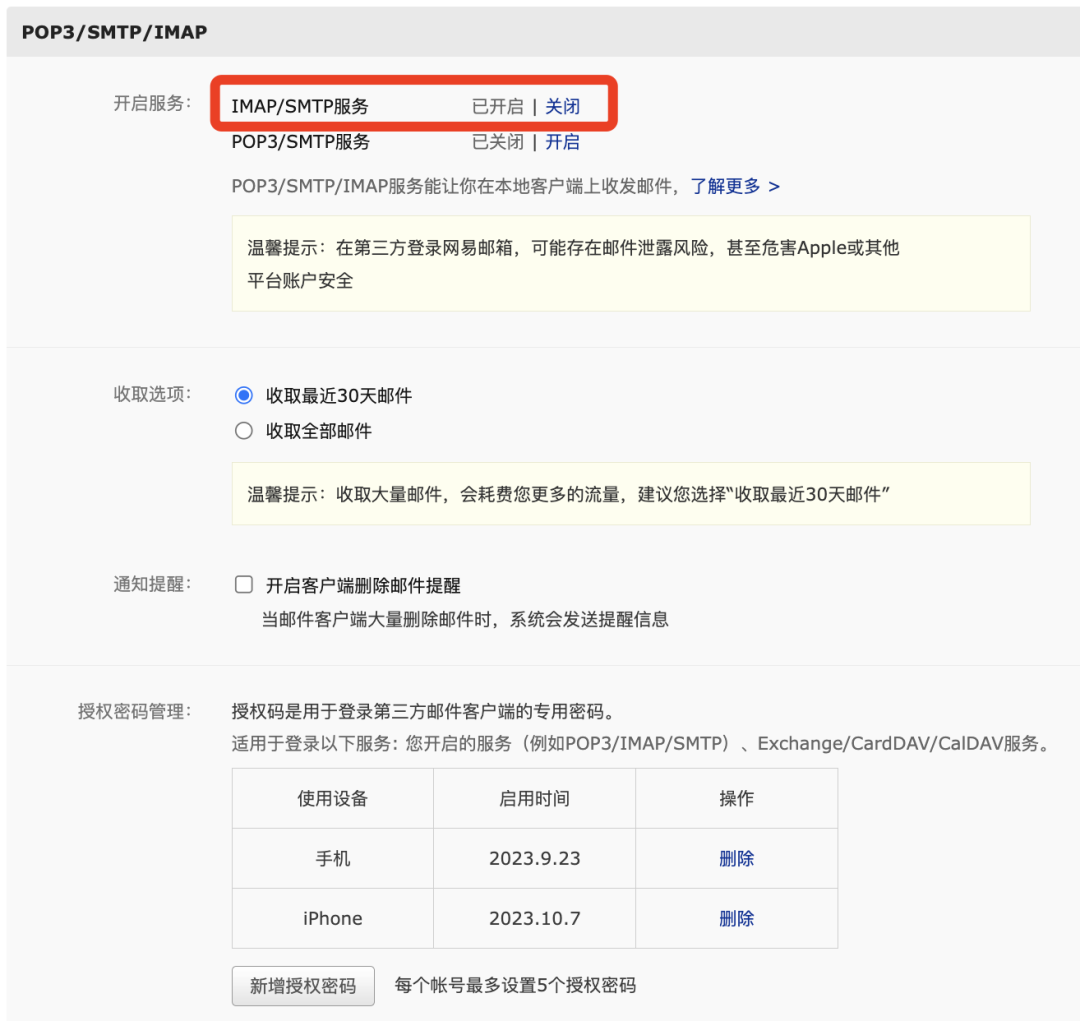
Task: Click the 收取全部邮件 option text
Action: [x=319, y=431]
